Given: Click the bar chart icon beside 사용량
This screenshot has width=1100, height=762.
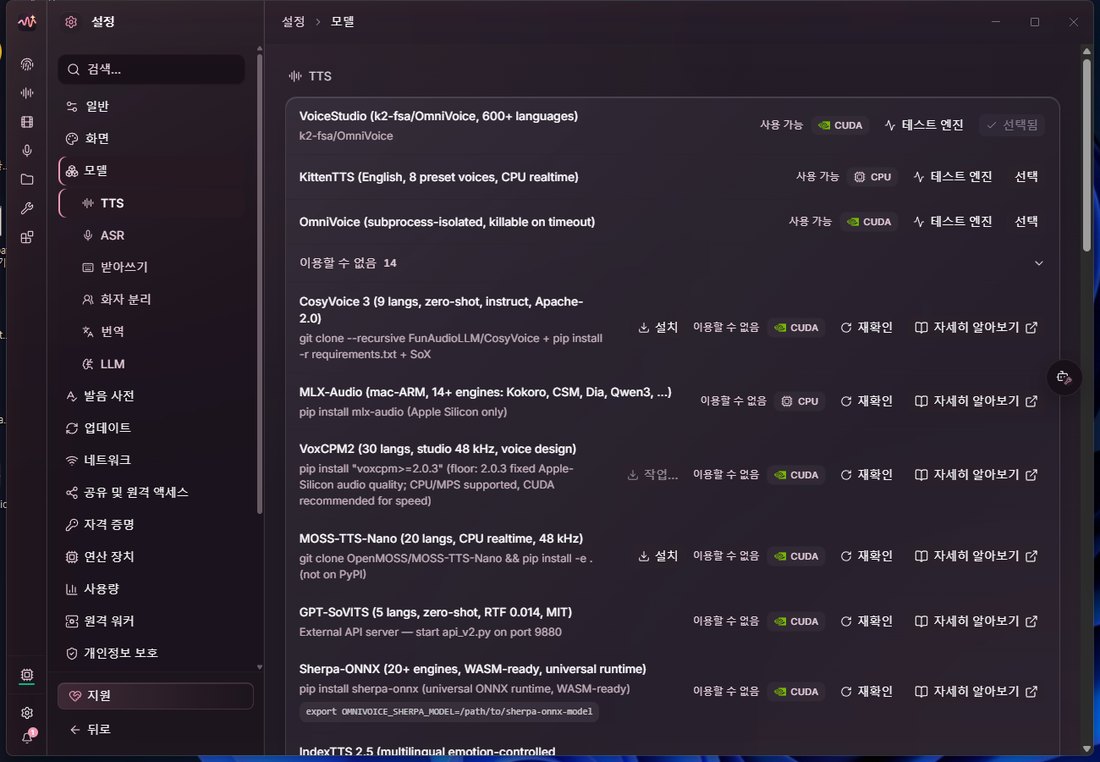Looking at the screenshot, I should [72, 589].
